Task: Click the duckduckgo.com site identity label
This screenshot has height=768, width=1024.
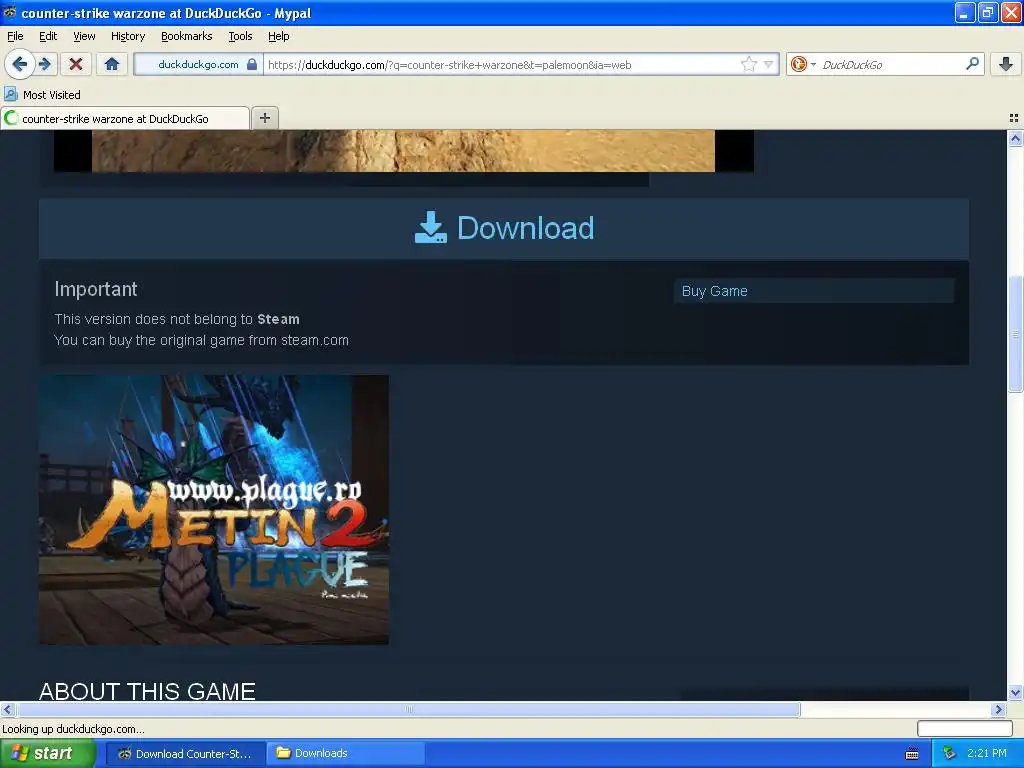Action: (x=198, y=64)
